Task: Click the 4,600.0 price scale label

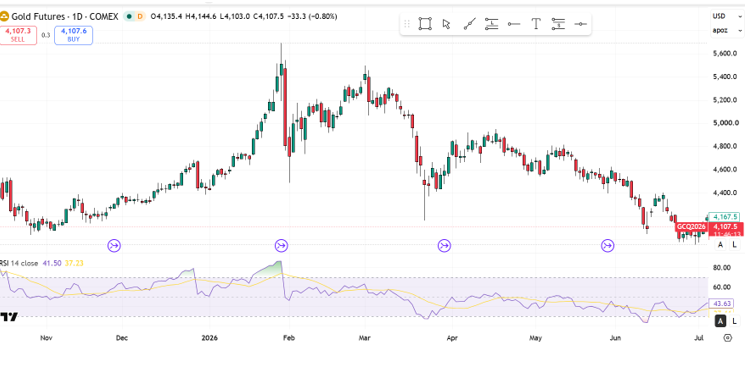Action: pyautogui.click(x=725, y=170)
